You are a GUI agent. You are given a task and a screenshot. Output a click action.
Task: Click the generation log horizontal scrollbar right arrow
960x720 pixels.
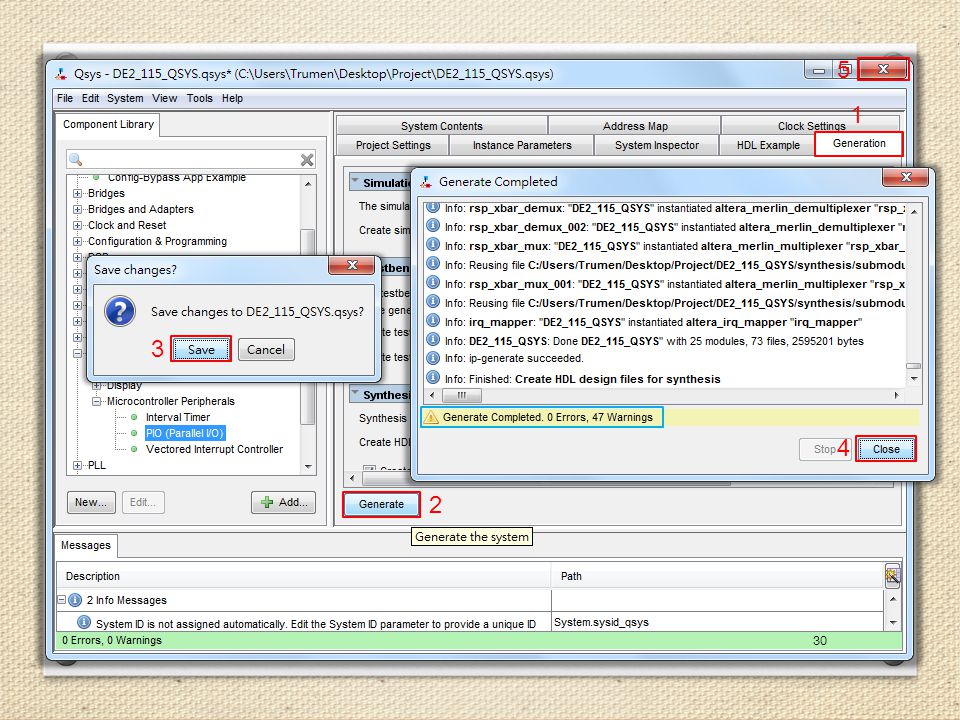[x=896, y=396]
